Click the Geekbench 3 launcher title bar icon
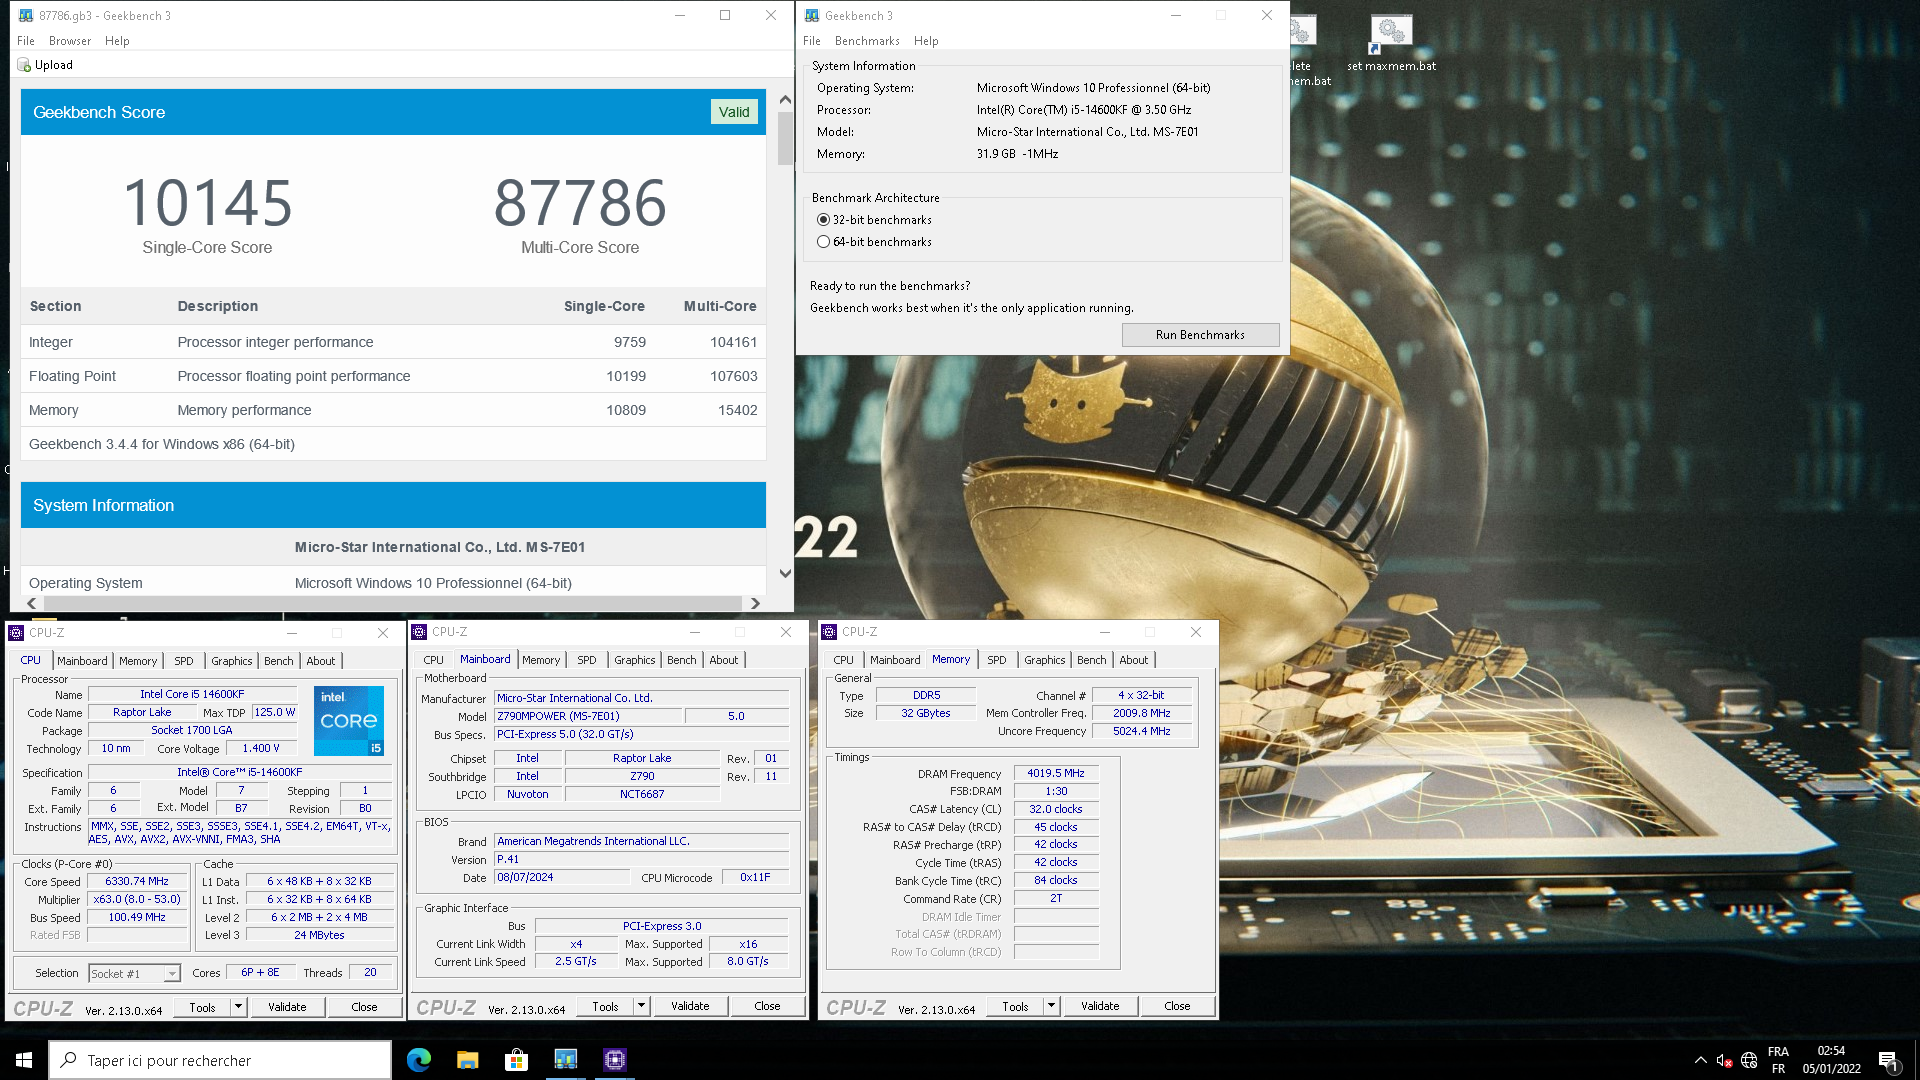 click(812, 16)
